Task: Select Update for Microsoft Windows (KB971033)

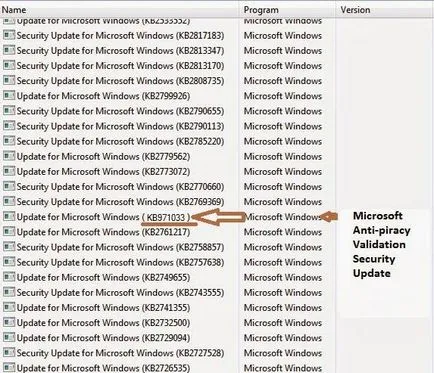Action: click(103, 217)
